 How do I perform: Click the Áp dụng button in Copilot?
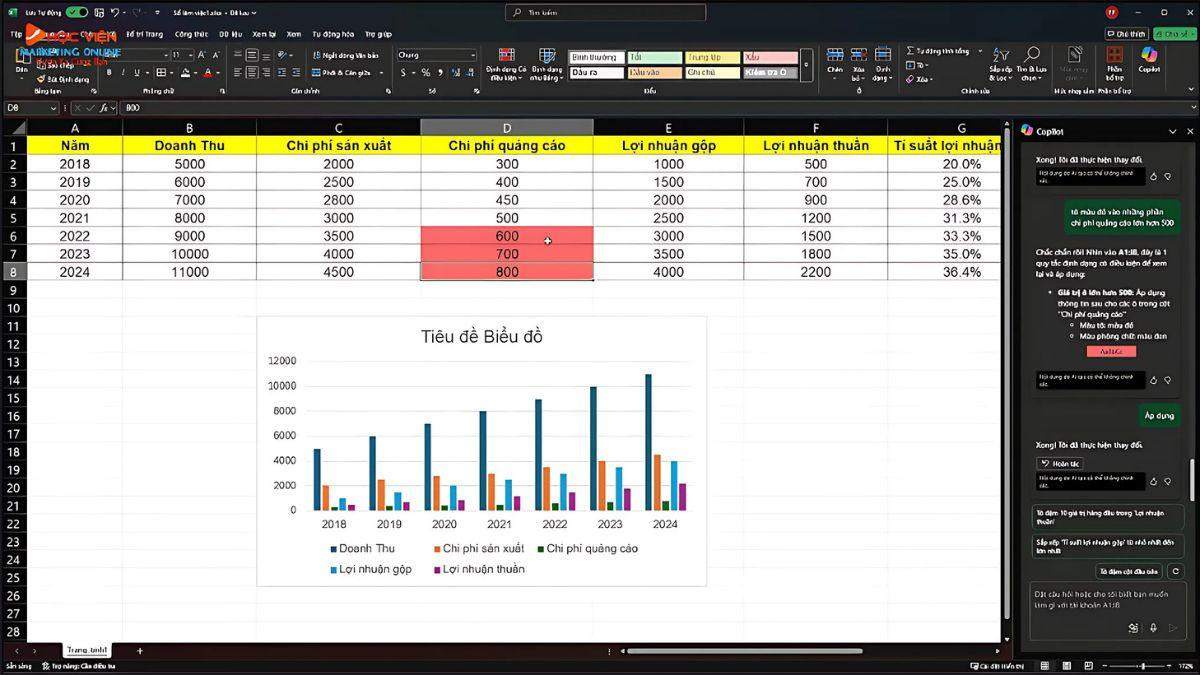[x=1160, y=415]
